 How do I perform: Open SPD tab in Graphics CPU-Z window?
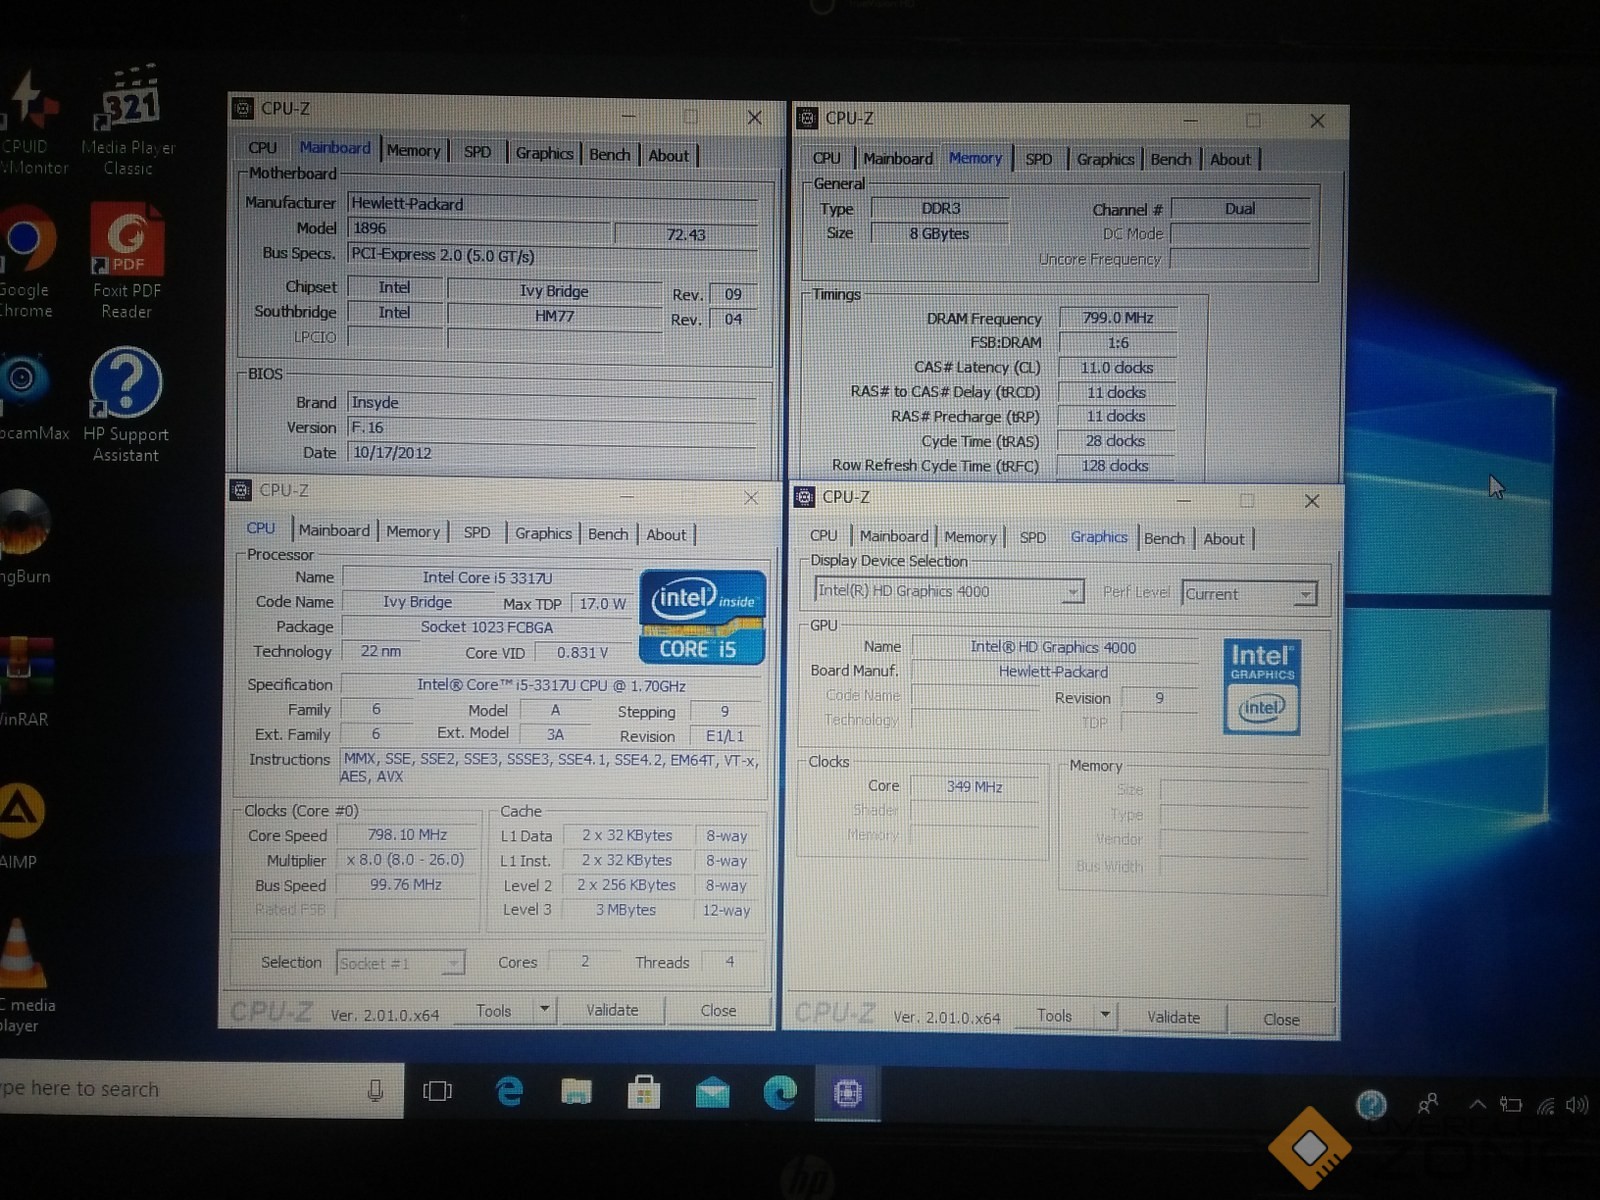1033,537
